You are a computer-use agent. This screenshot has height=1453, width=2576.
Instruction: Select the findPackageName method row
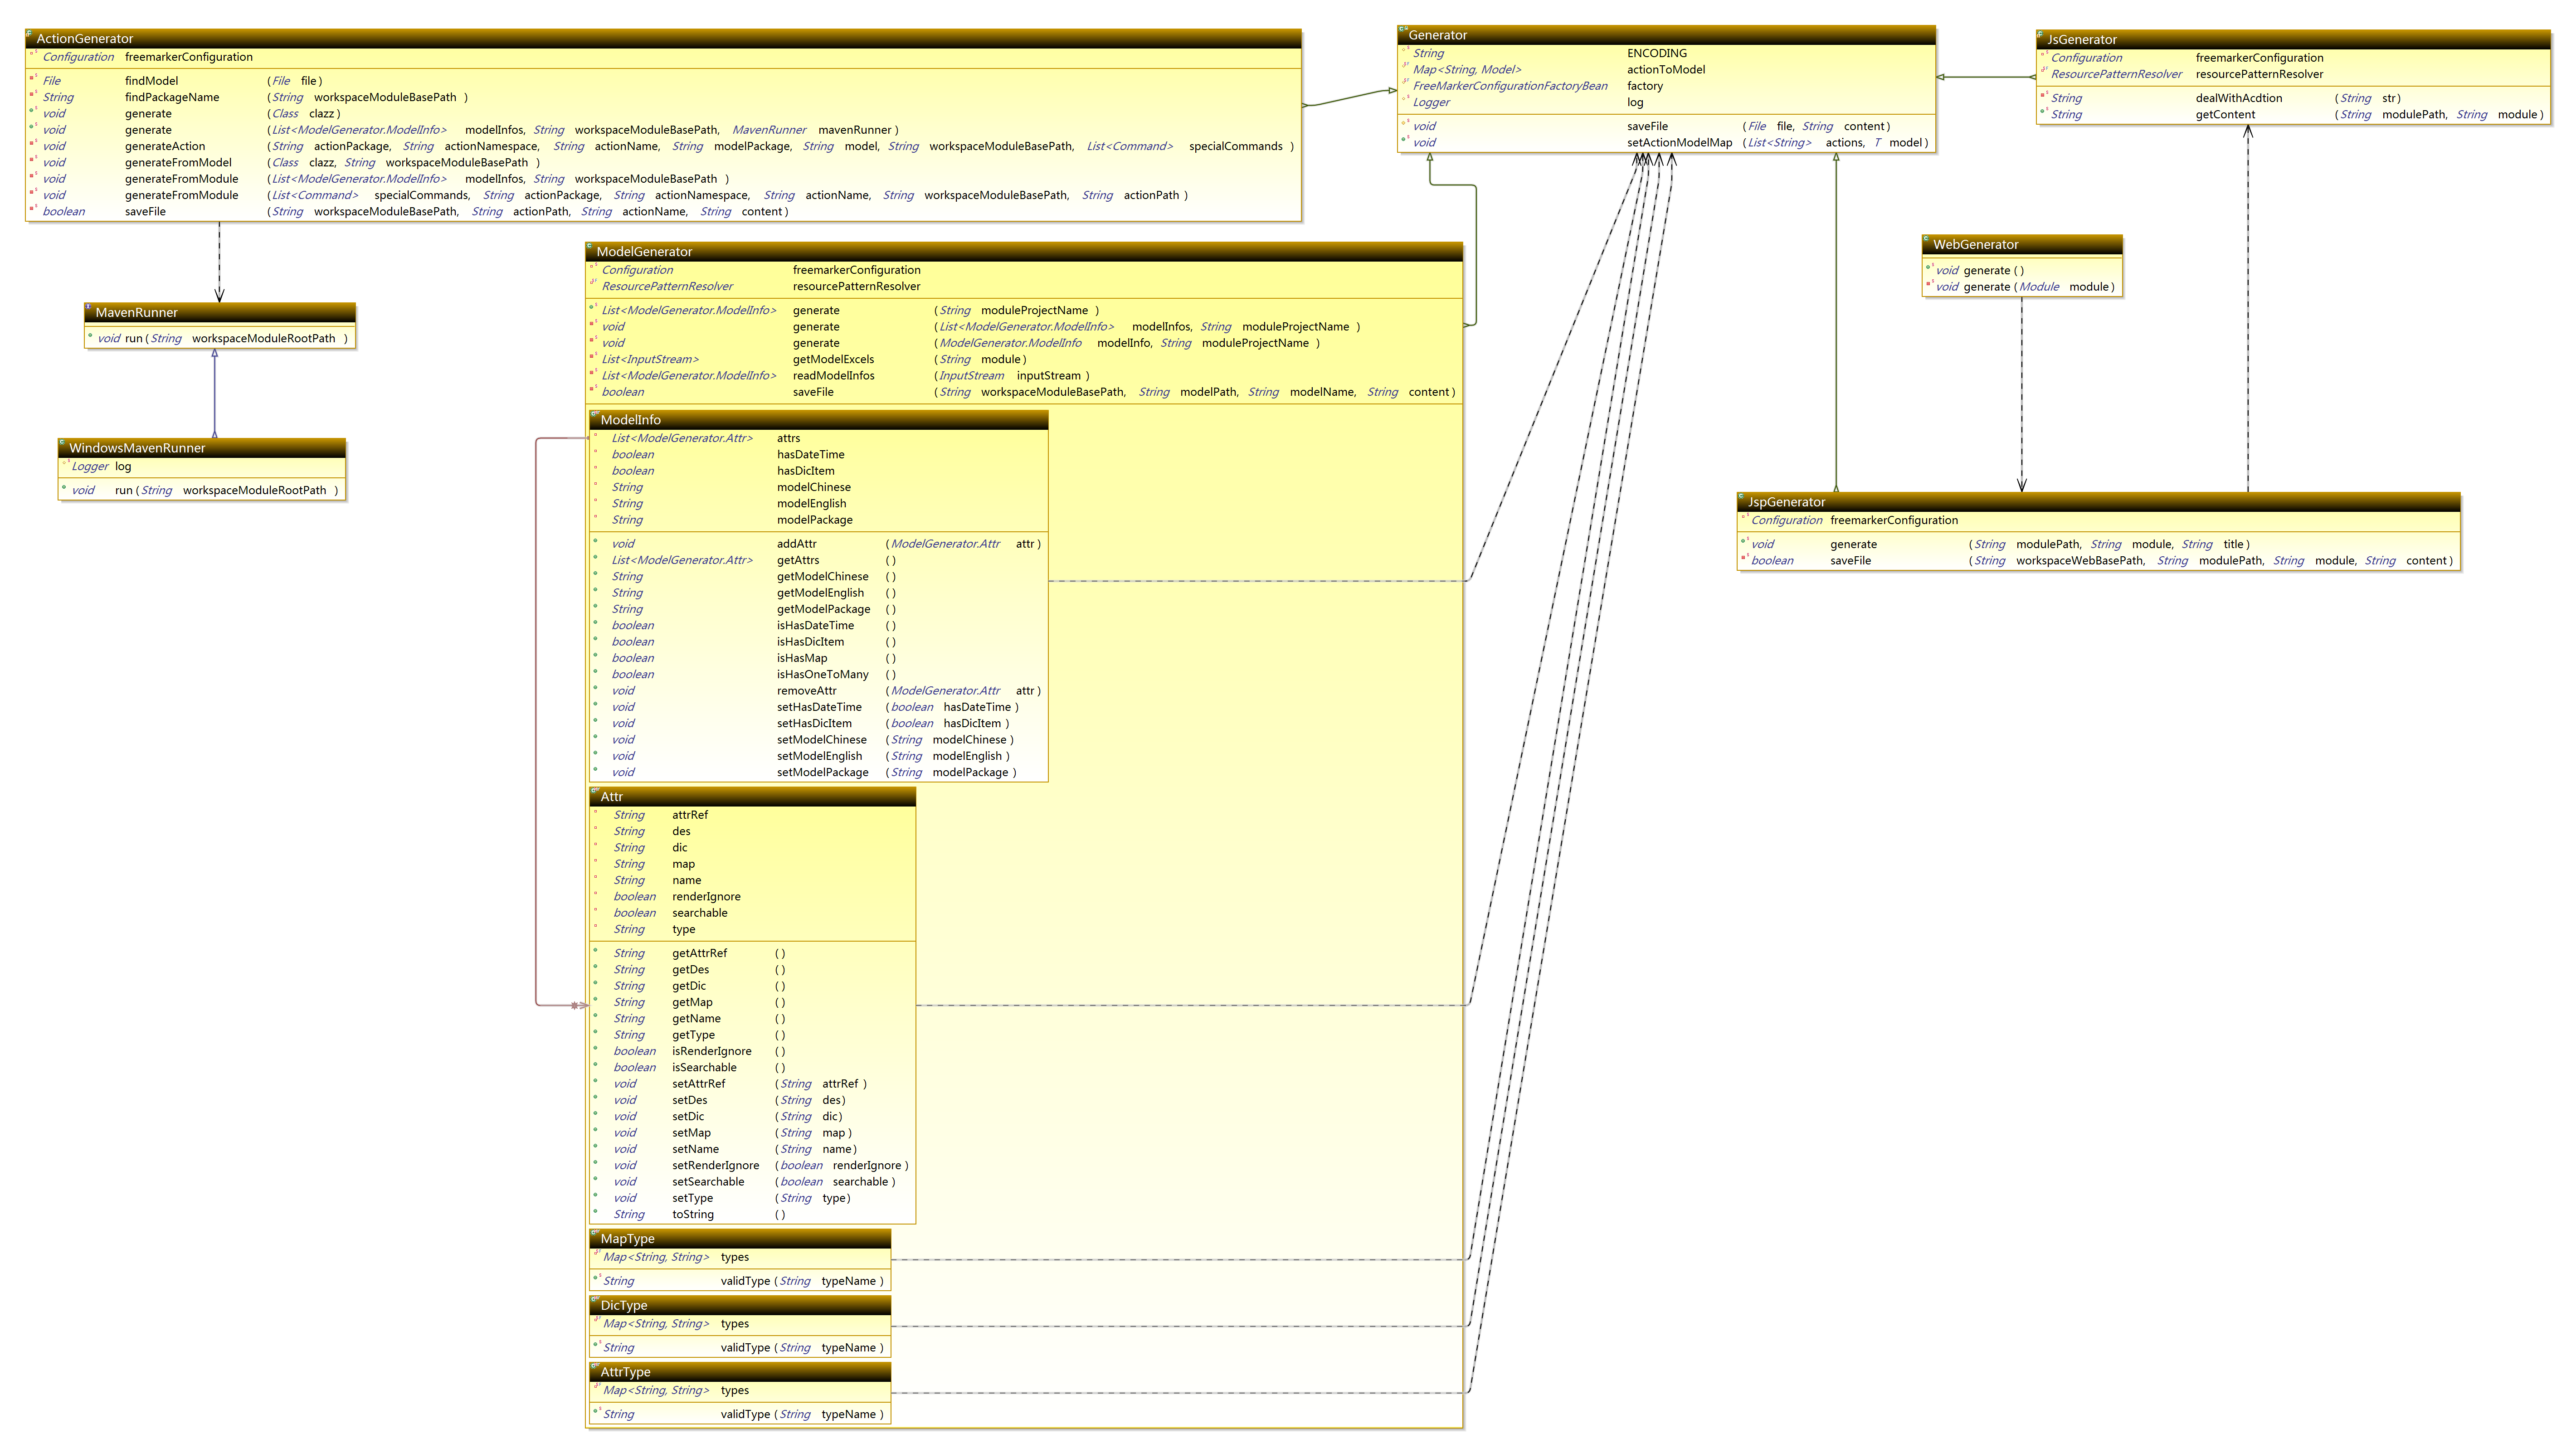(663, 97)
